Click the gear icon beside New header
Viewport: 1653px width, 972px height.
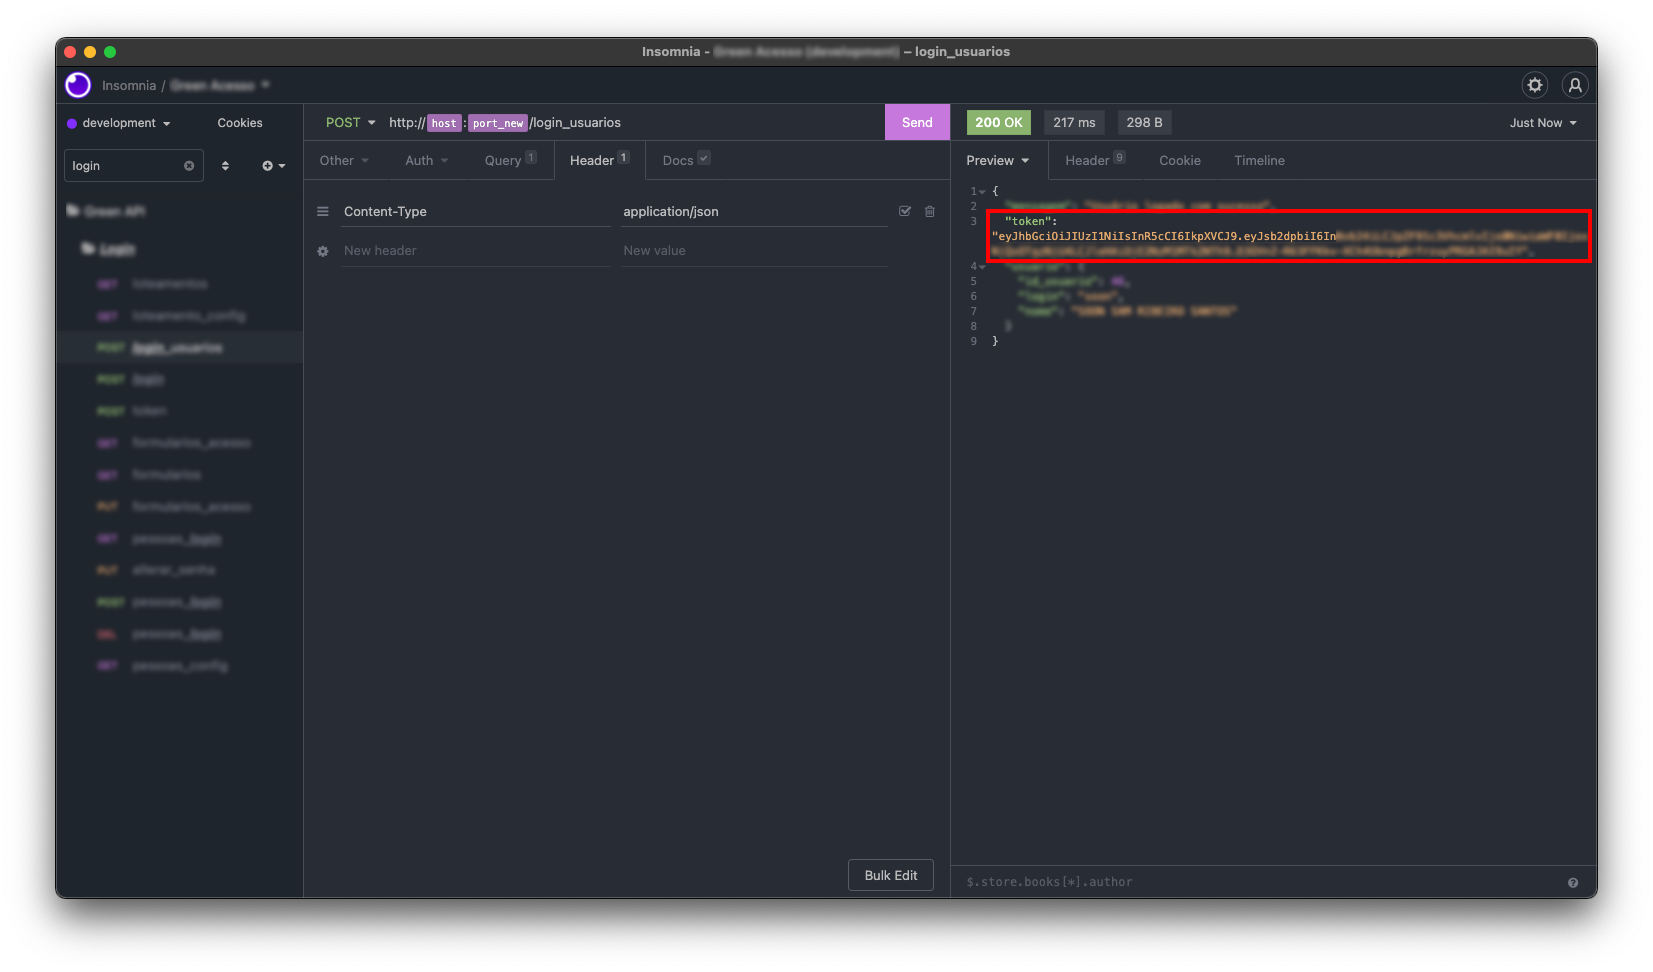323,251
